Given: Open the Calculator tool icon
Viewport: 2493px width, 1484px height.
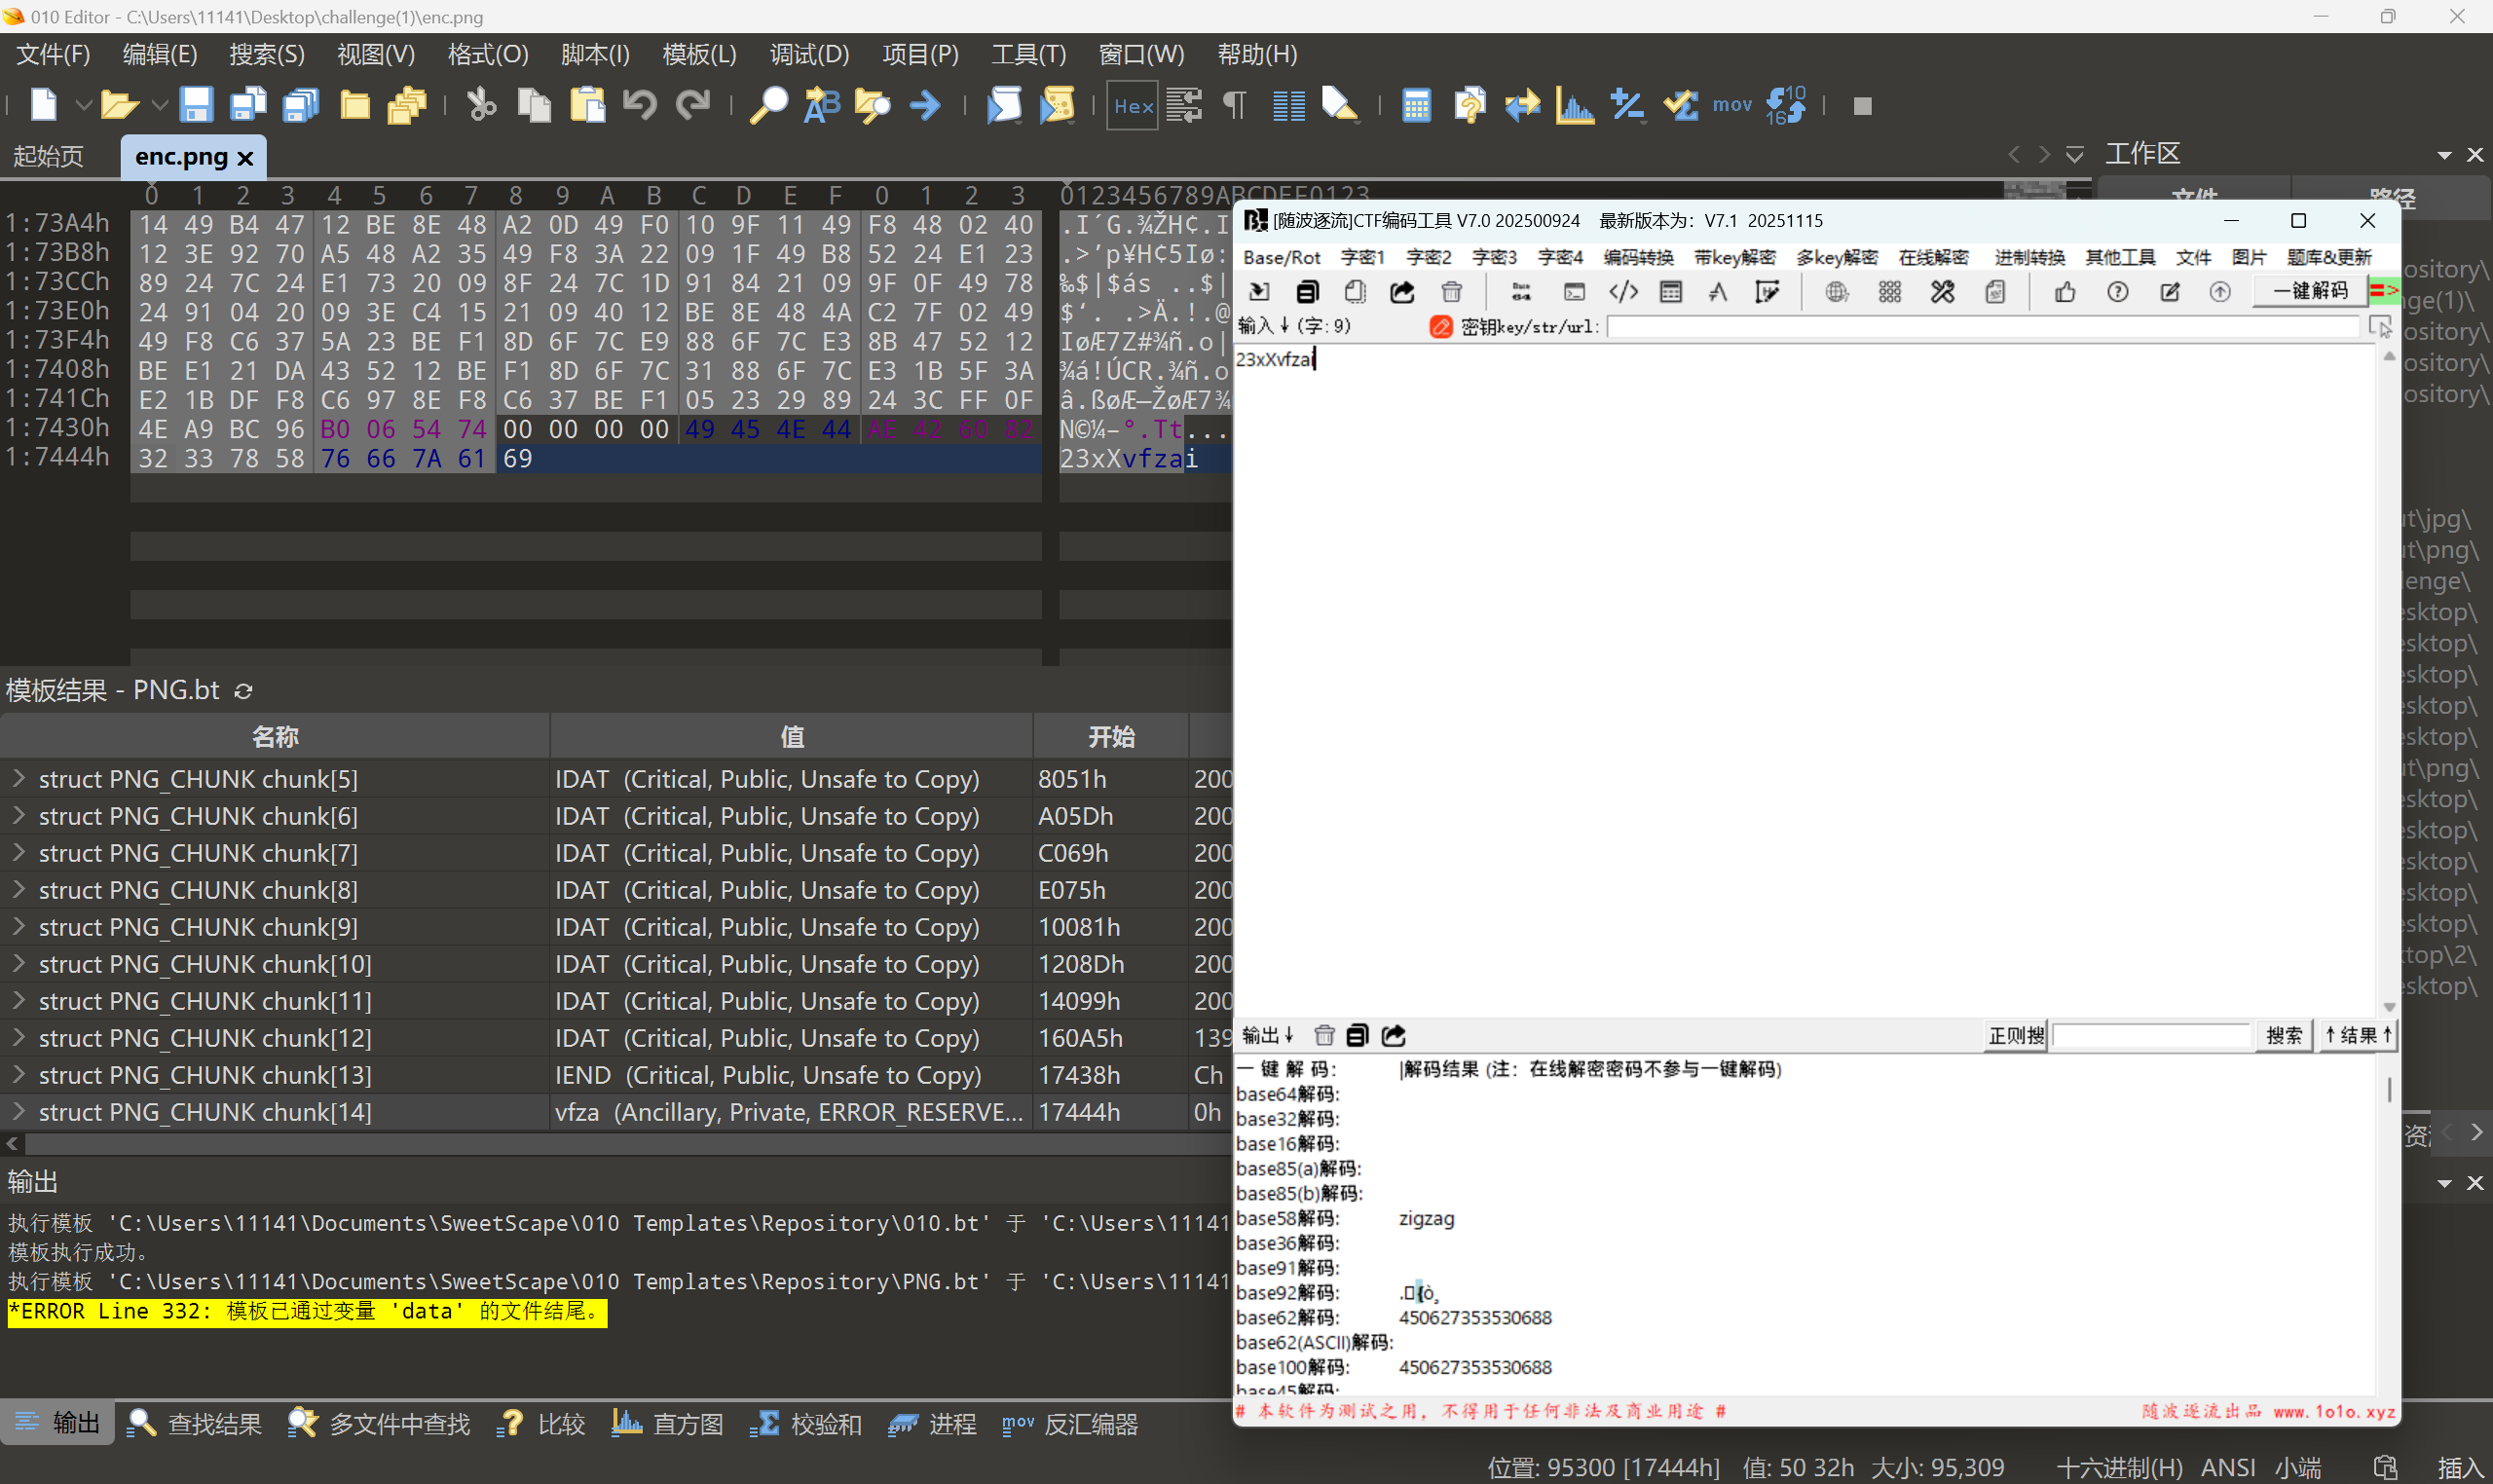Looking at the screenshot, I should point(1416,105).
